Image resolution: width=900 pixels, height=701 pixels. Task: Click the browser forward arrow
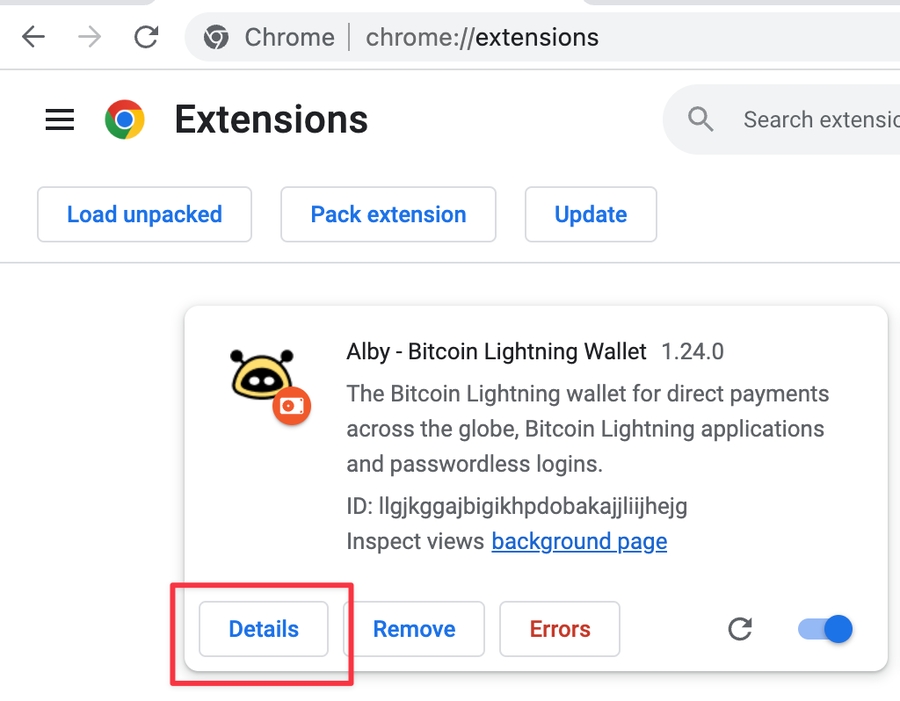click(x=90, y=37)
